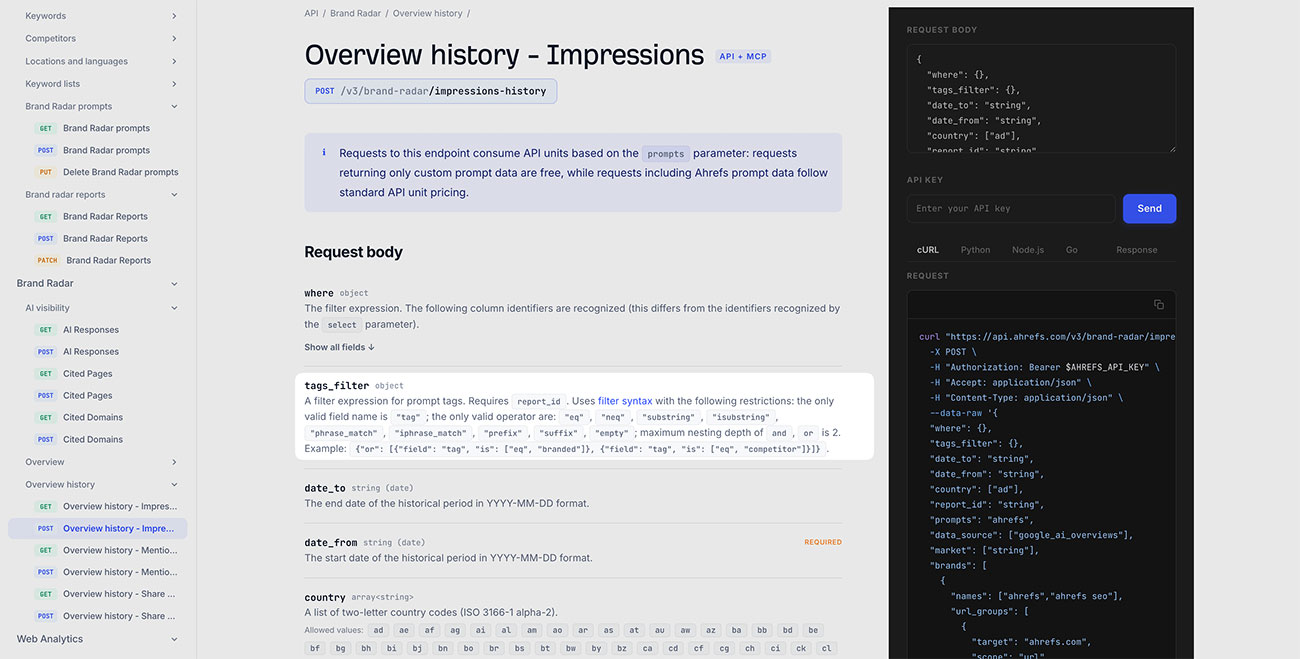This screenshot has height=659, width=1300.
Task: Focus the API key input field
Action: (x=1011, y=208)
